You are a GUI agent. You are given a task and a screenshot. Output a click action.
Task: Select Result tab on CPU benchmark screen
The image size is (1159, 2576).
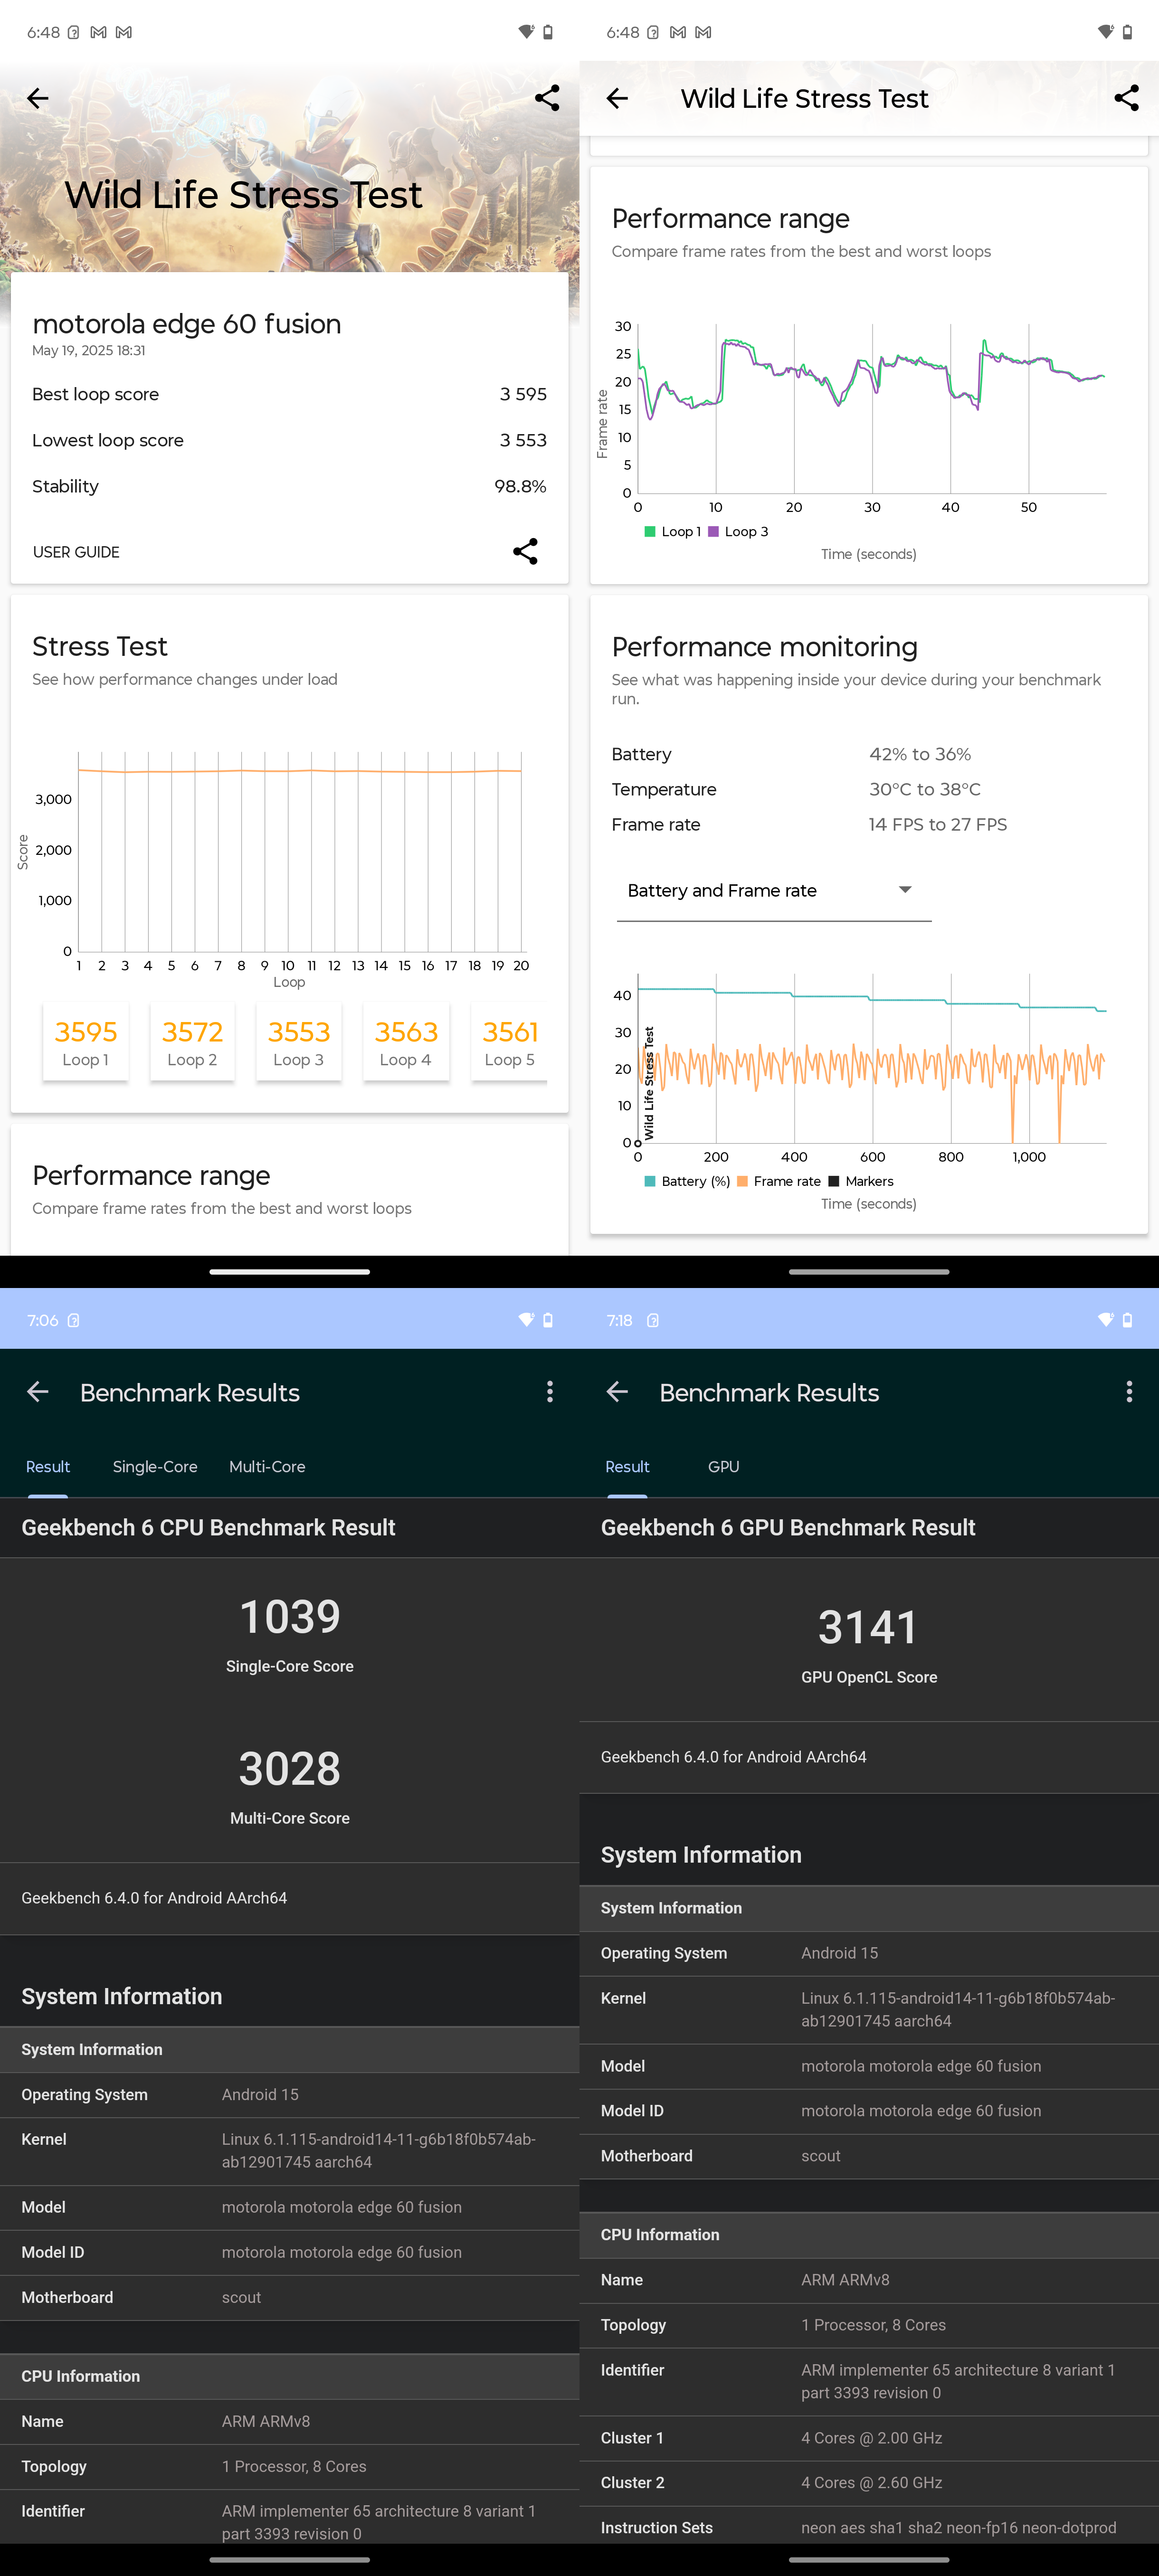[x=48, y=1466]
